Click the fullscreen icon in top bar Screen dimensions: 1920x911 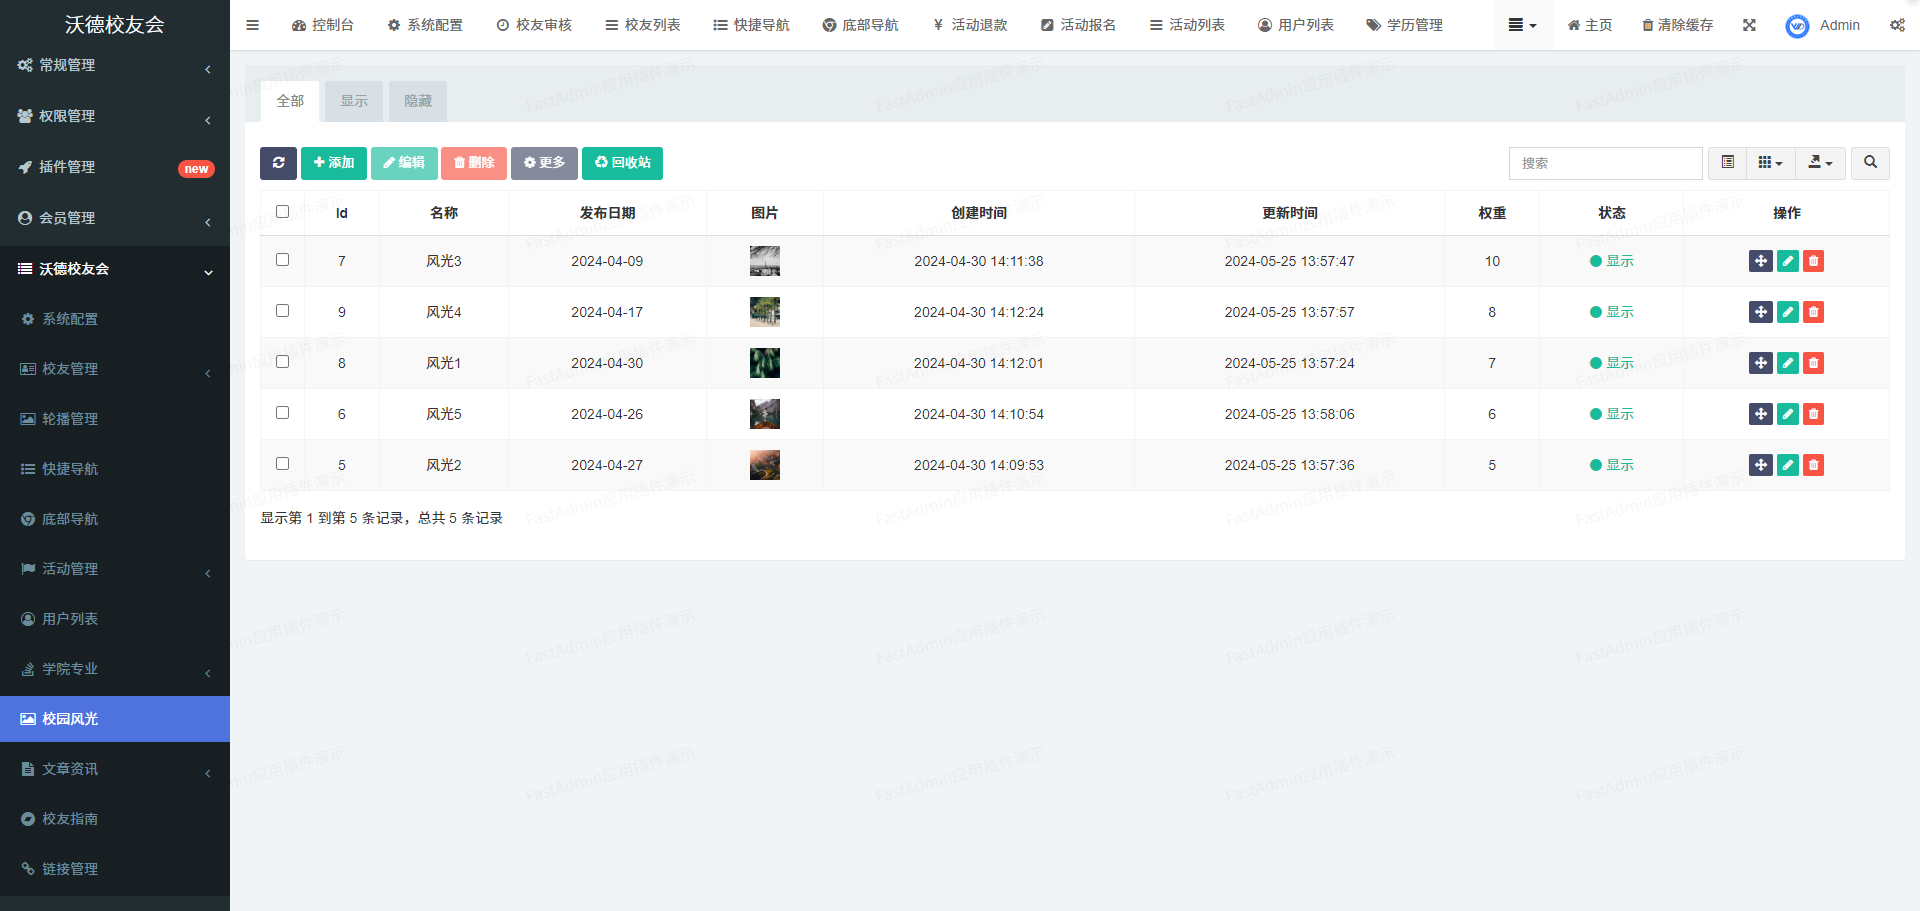[1749, 25]
